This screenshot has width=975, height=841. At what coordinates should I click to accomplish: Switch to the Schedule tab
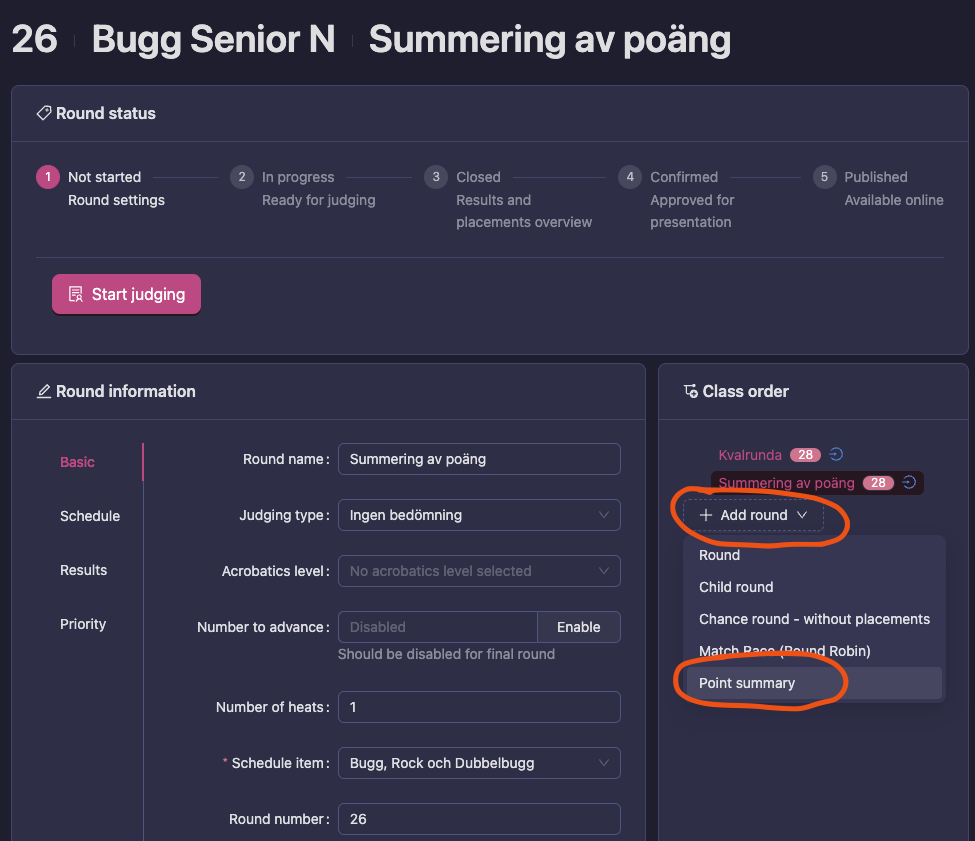(90, 516)
